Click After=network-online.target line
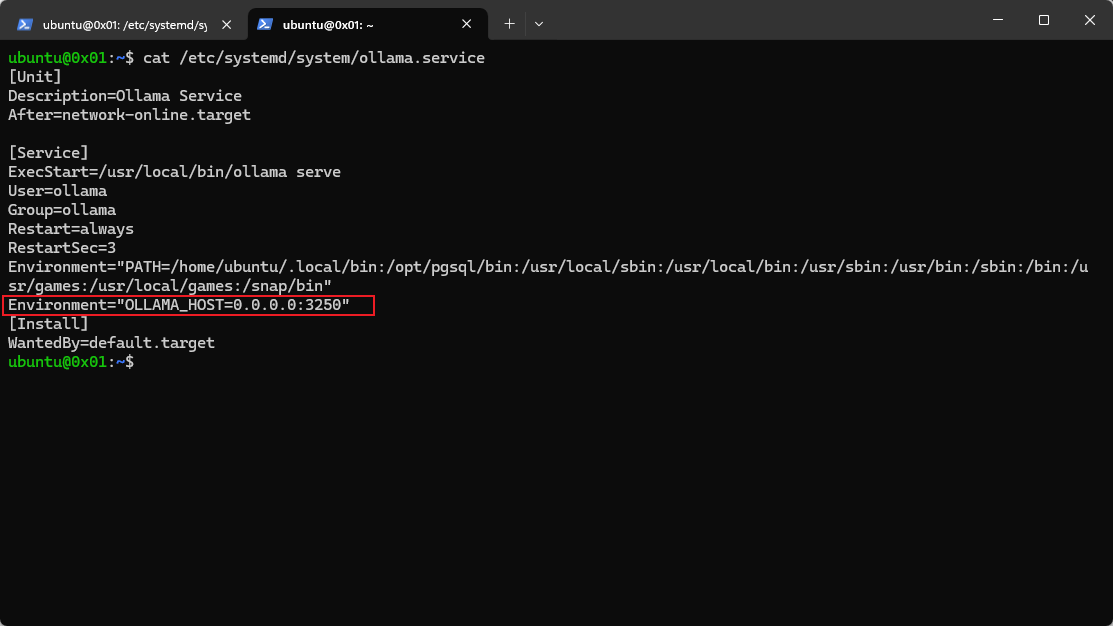Image resolution: width=1113 pixels, height=626 pixels. click(x=129, y=115)
